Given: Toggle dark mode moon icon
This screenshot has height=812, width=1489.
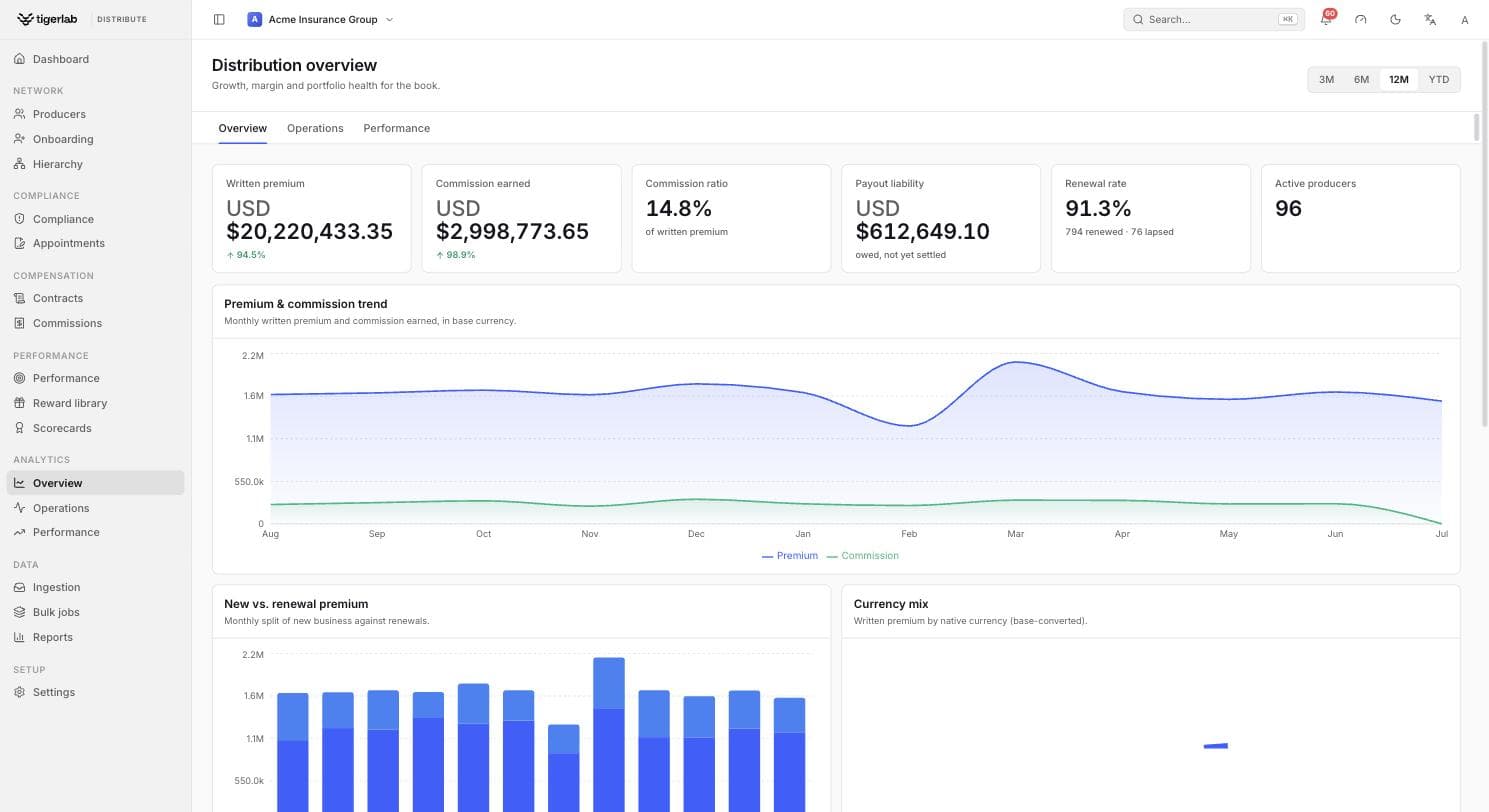Looking at the screenshot, I should click(1395, 19).
